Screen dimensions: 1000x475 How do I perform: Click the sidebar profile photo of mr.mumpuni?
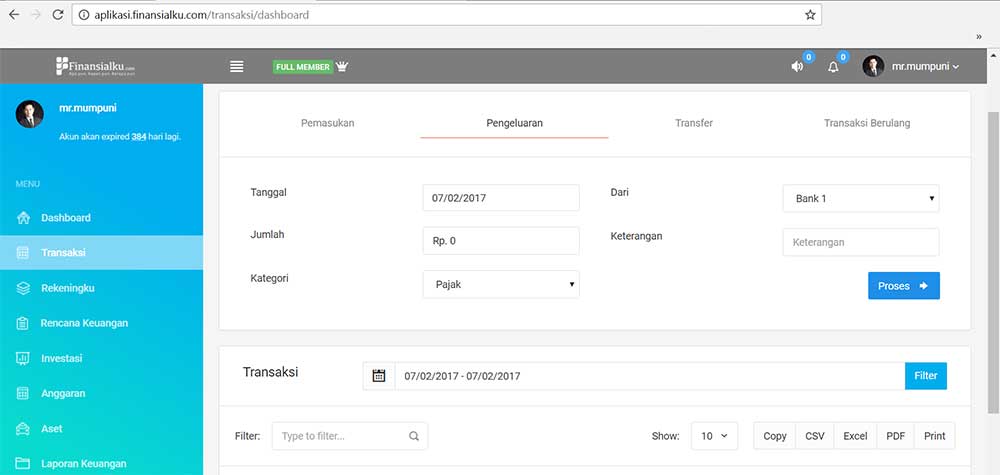29,114
